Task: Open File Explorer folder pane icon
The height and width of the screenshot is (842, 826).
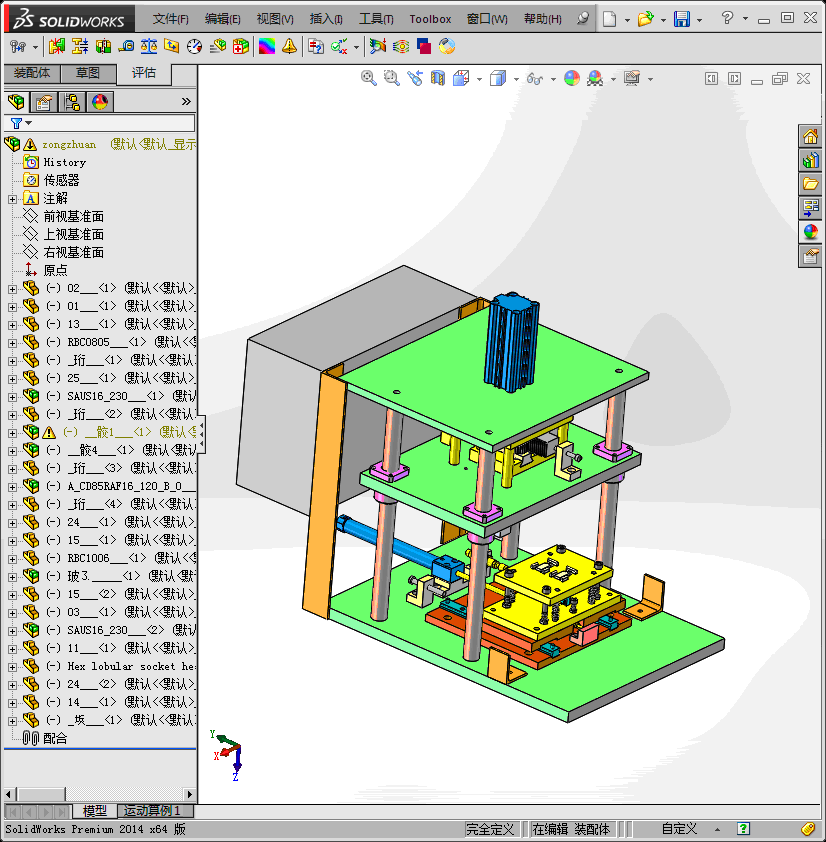Action: 810,184
